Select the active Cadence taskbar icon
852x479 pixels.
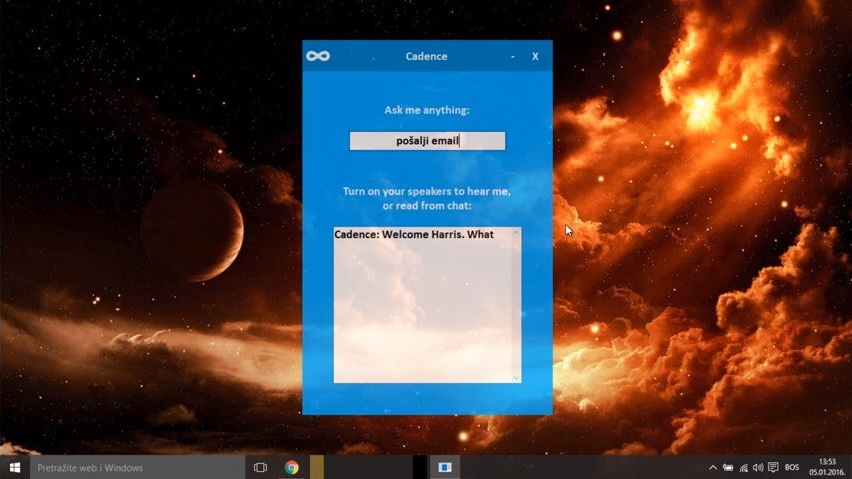(x=445, y=467)
